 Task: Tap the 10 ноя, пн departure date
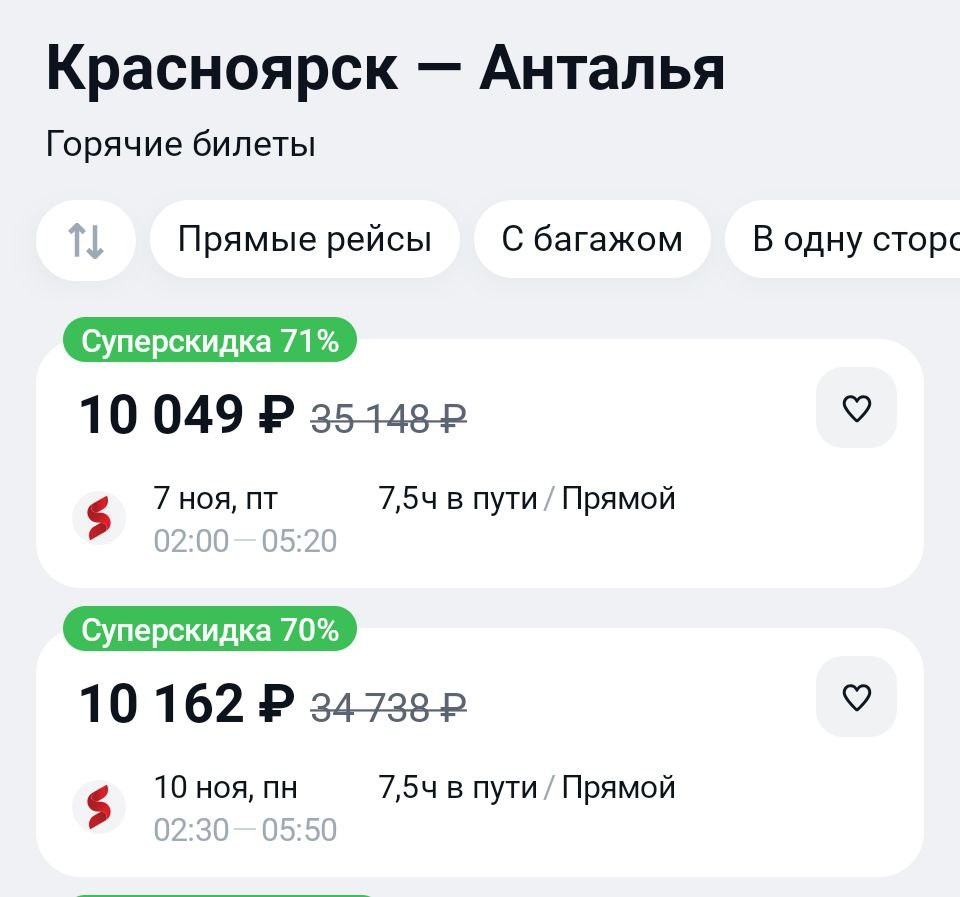click(x=225, y=787)
